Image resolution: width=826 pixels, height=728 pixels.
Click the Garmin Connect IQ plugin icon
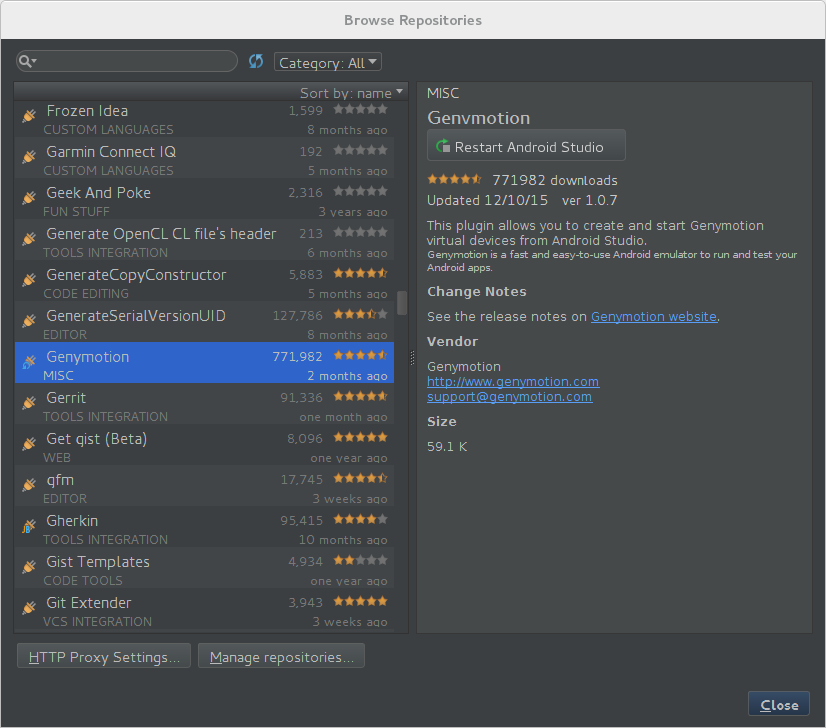point(29,156)
